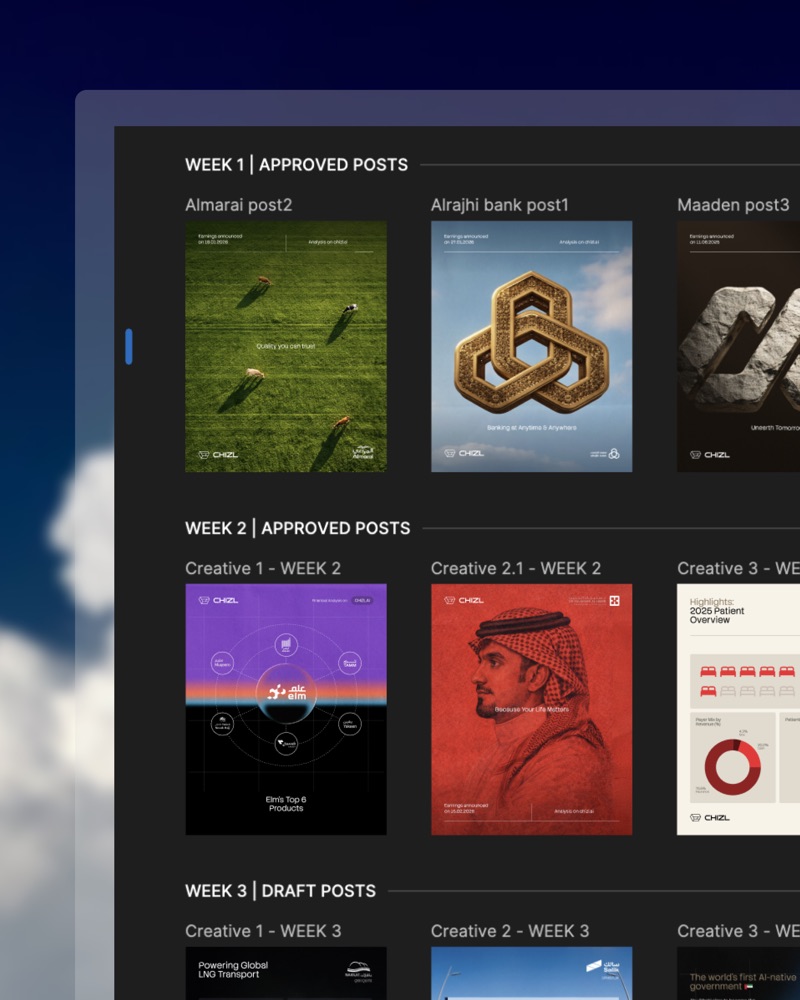Screen dimensions: 800x1000
Task: Click the 'Alrajhi bank post1' frame label
Action: 500,205
